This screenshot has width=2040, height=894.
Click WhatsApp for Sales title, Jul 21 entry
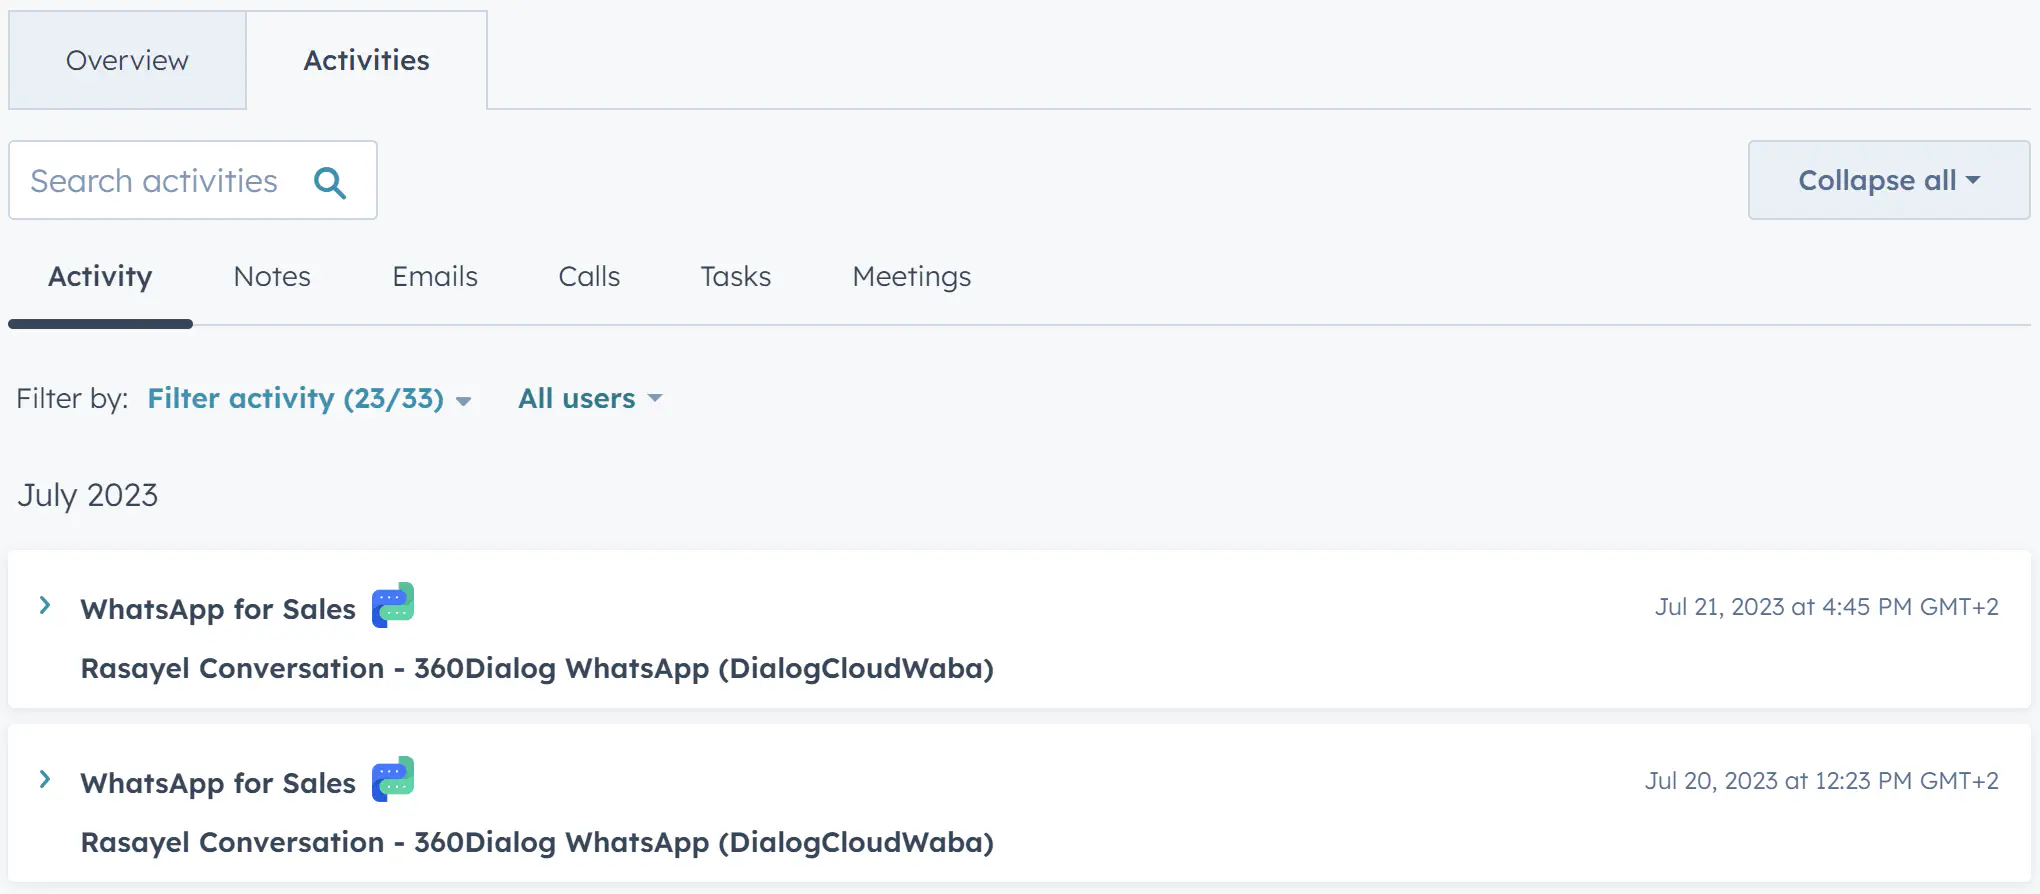[218, 609]
